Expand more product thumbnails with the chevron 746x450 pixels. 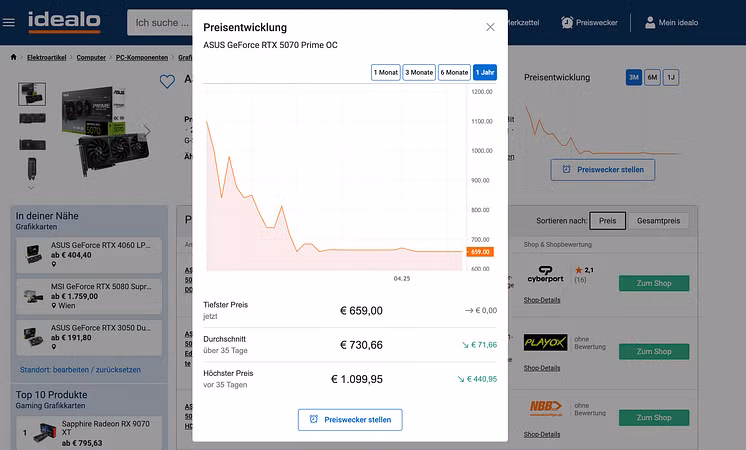tap(30, 186)
